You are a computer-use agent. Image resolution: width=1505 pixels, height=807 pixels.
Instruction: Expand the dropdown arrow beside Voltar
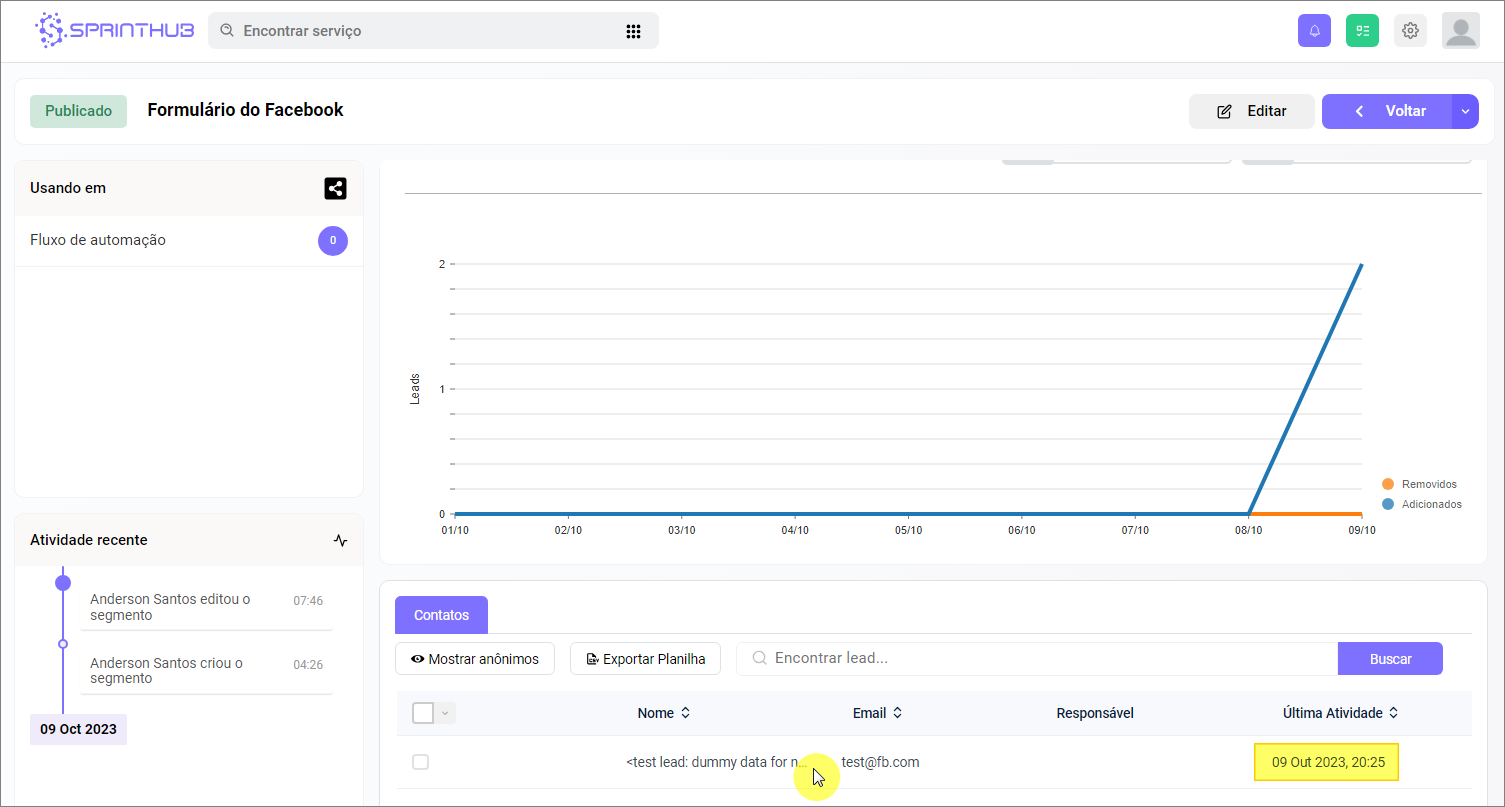(1465, 112)
